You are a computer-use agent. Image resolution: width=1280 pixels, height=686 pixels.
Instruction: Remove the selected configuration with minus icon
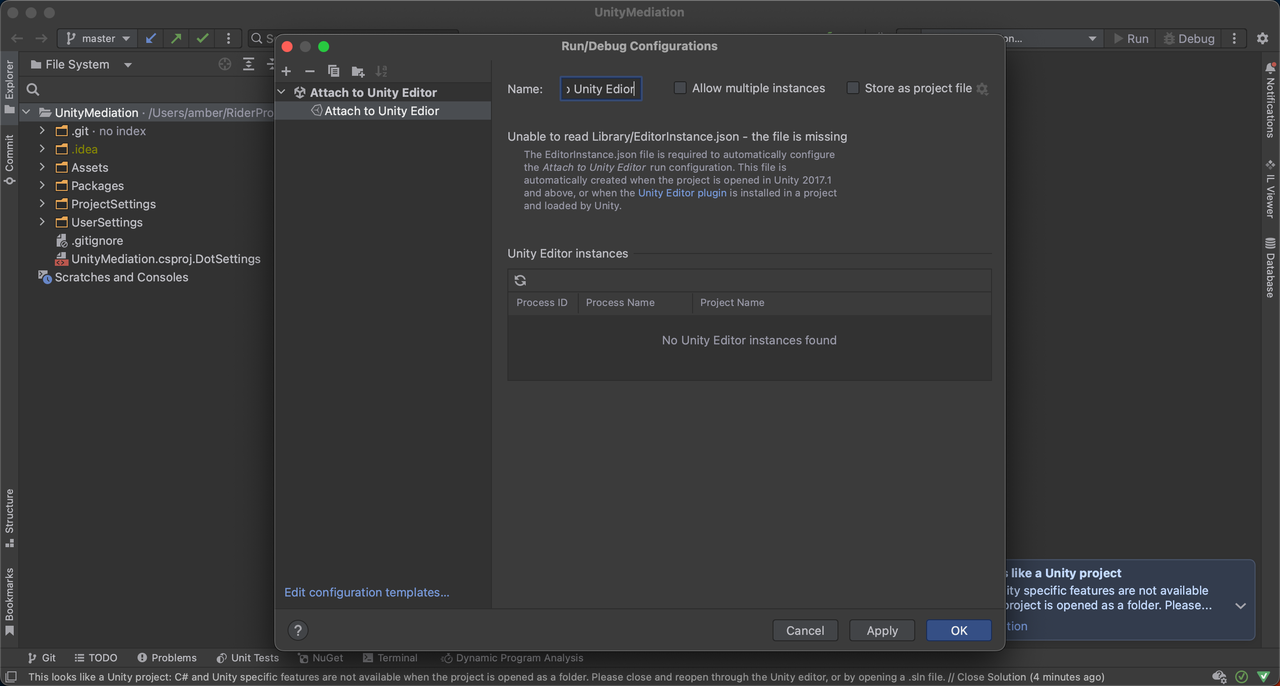coord(310,71)
